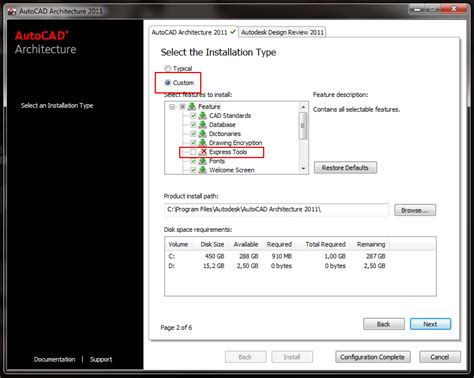Screen dimensions: 474x378
Task: Select the Drawing Encryption tree label
Action: 235,143
